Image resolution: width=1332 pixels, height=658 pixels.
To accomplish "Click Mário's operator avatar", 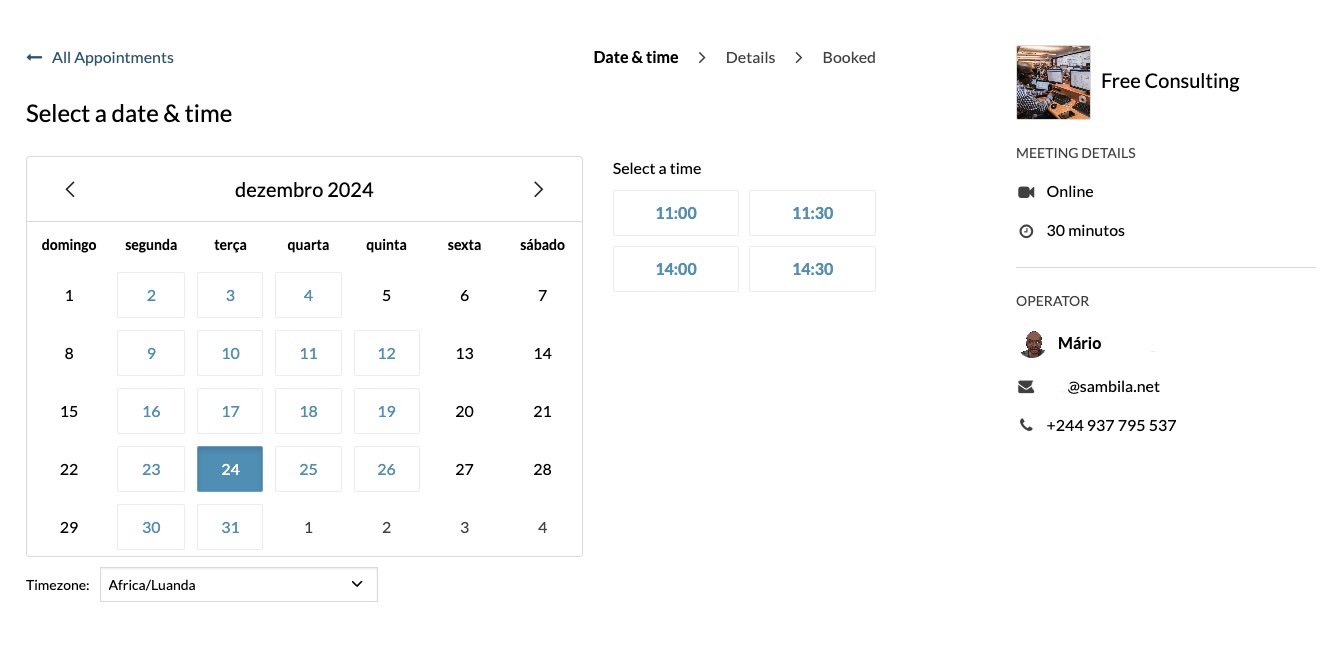I will click(x=1032, y=344).
